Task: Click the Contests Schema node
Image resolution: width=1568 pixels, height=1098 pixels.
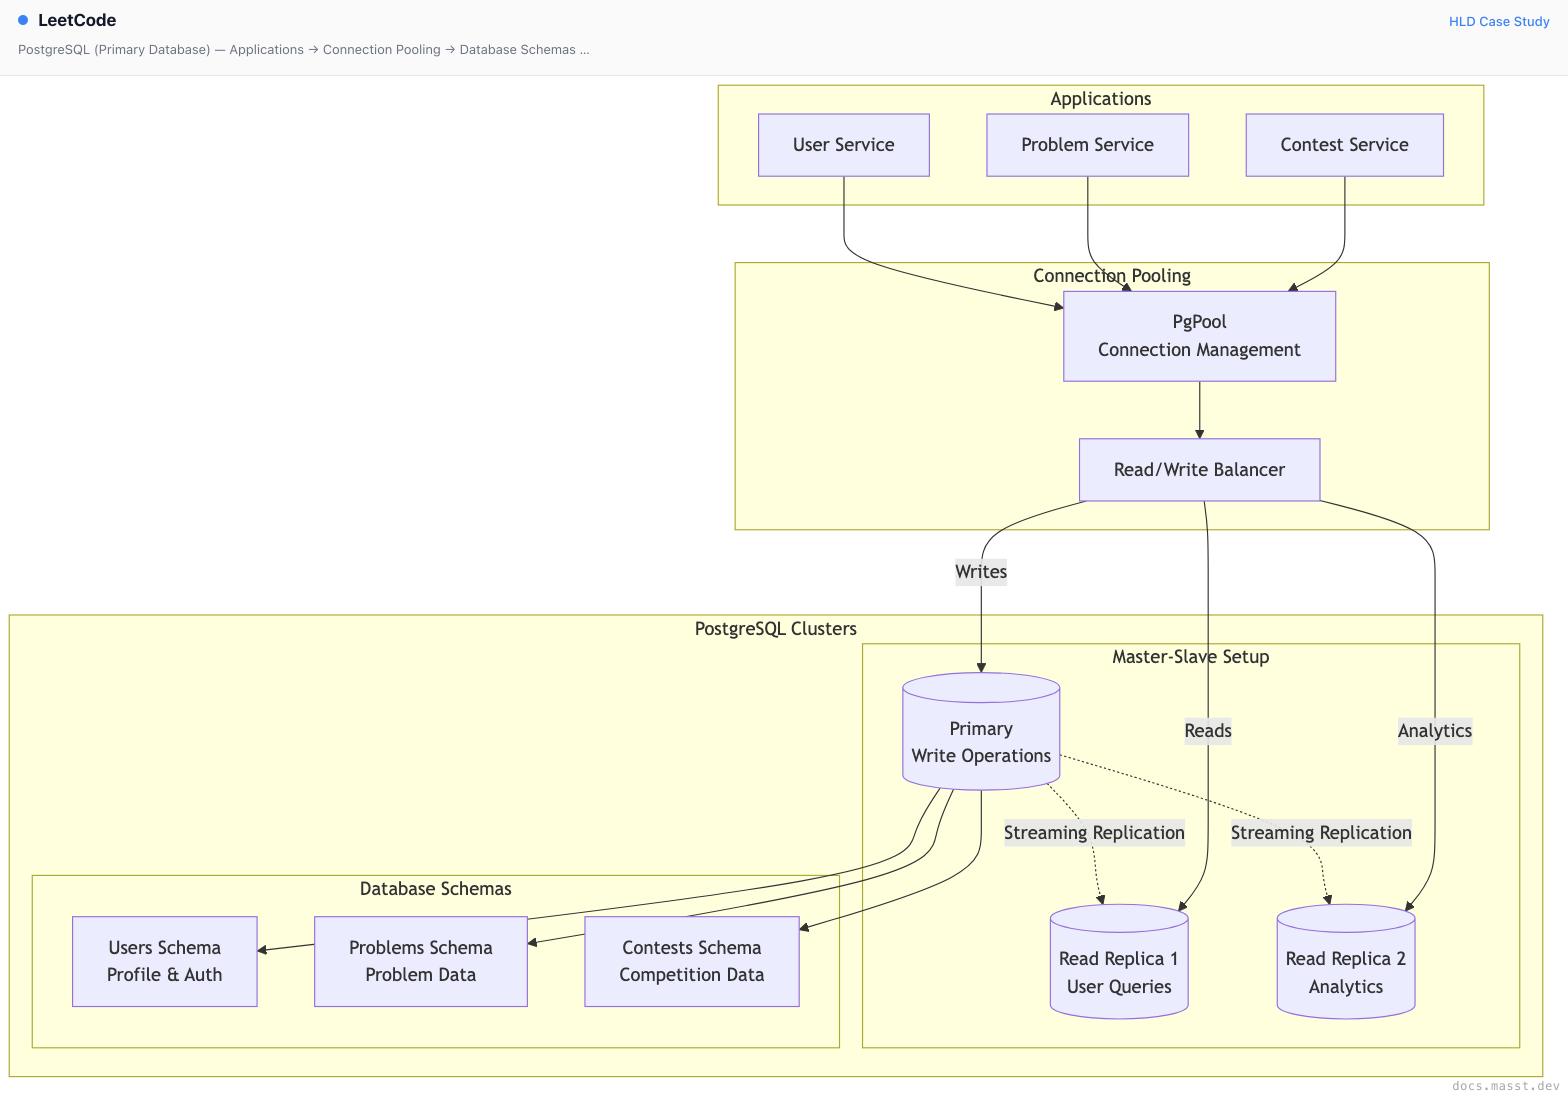Action: [692, 961]
